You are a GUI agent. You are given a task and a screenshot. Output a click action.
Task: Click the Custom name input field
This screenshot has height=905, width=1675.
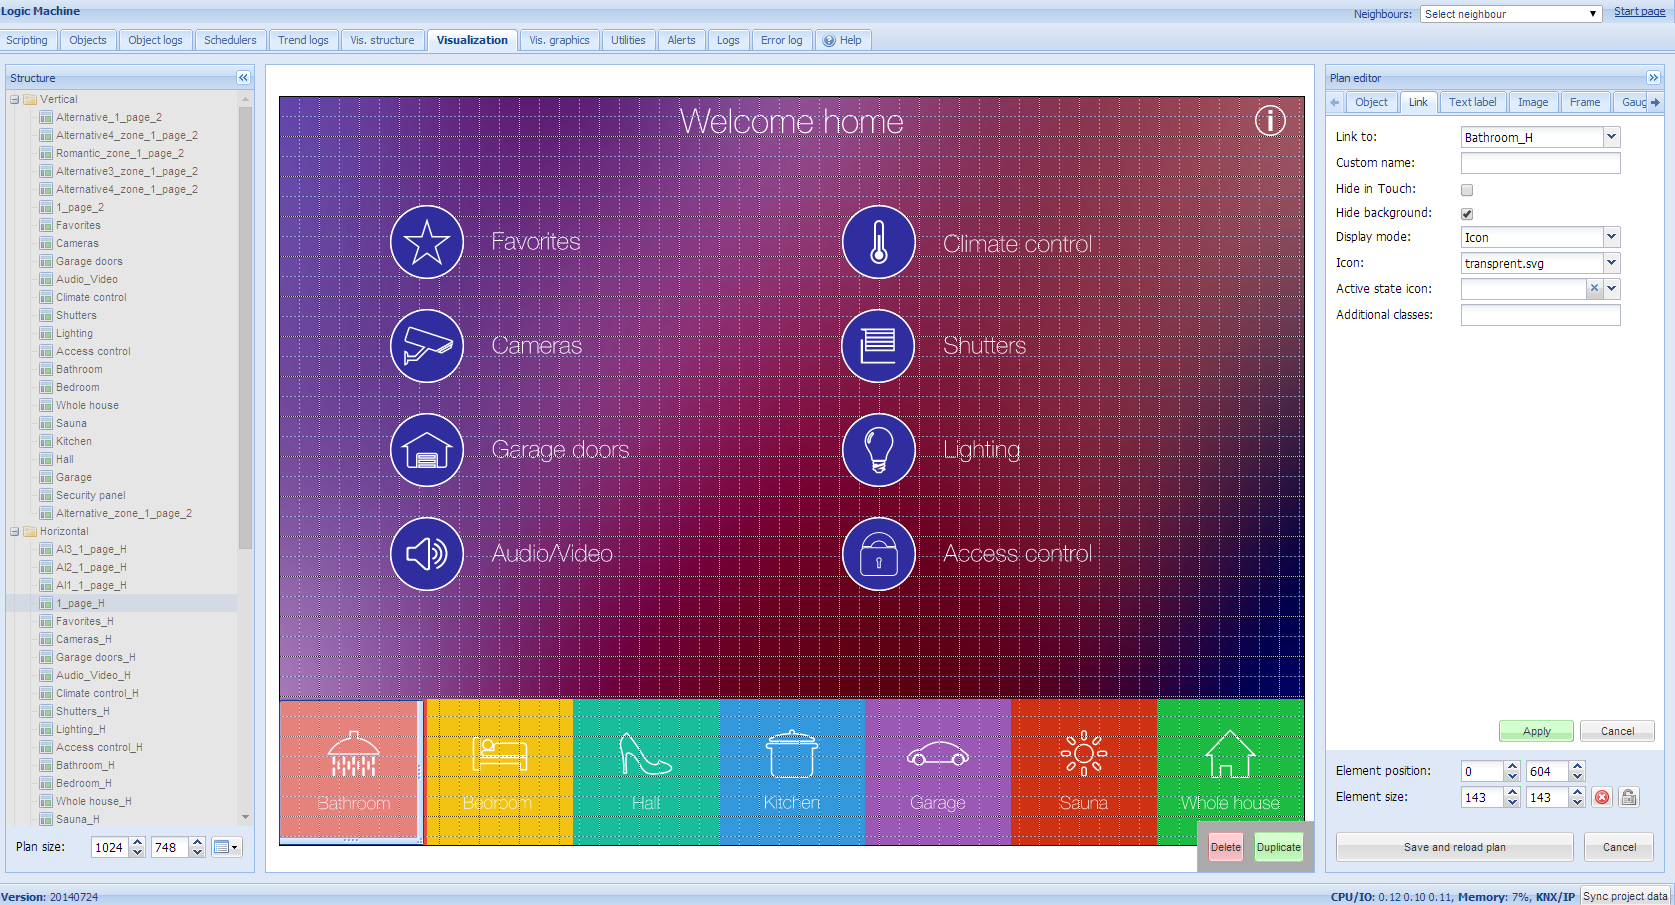click(1540, 163)
